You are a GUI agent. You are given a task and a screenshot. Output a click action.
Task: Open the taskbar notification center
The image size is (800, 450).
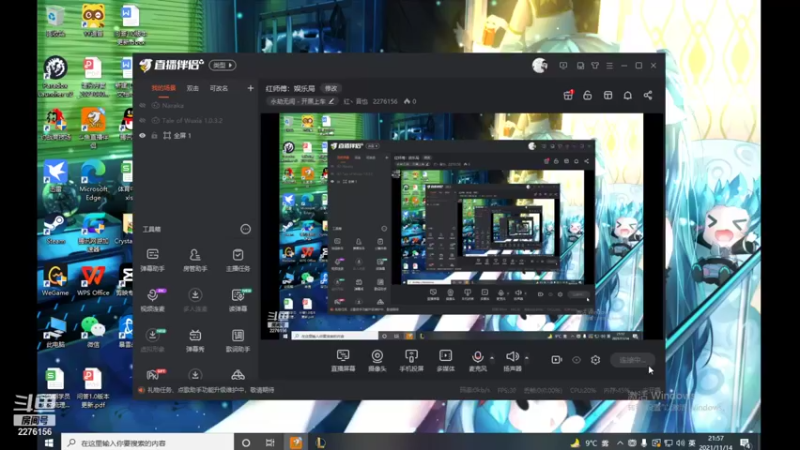[x=745, y=443]
